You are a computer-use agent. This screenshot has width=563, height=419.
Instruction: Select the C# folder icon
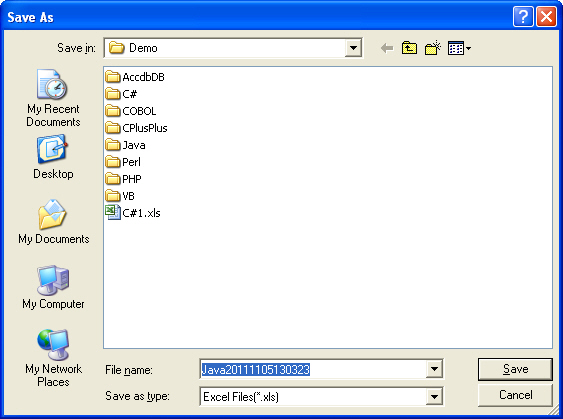click(x=113, y=94)
